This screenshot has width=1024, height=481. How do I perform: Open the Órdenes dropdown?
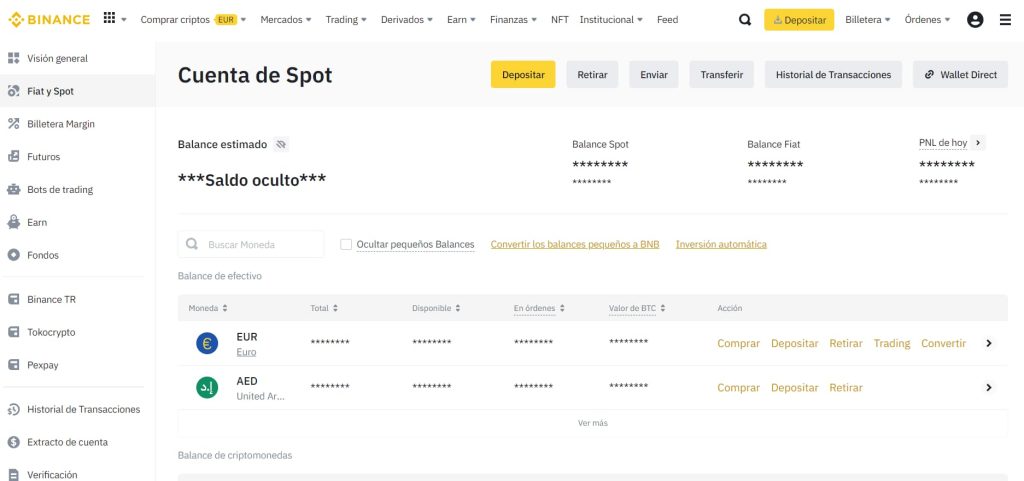coord(927,20)
